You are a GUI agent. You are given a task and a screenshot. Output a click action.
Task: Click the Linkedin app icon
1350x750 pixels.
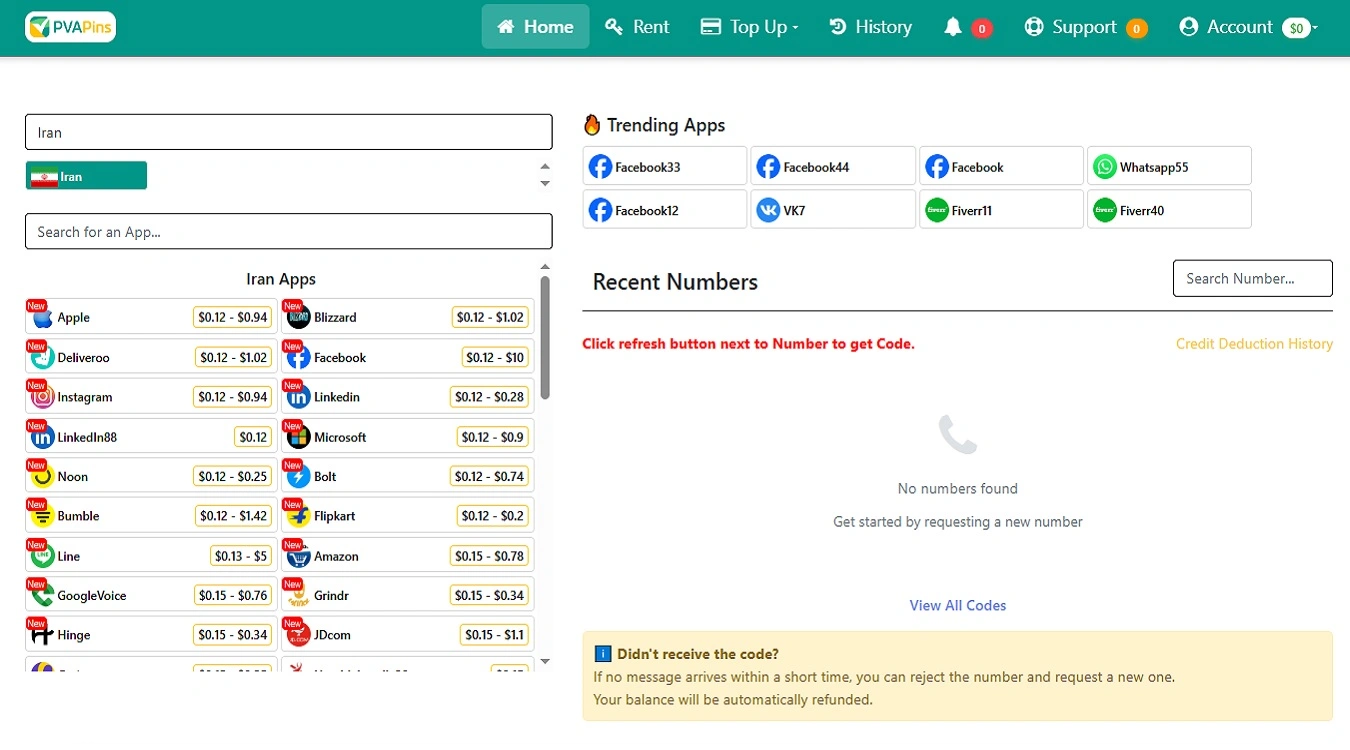[x=298, y=397]
